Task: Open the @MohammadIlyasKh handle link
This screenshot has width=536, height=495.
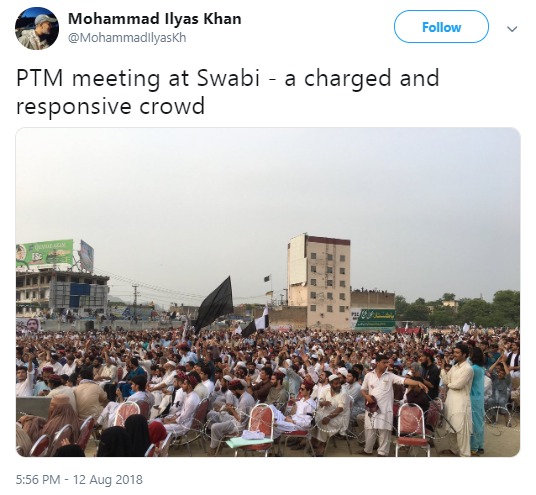Action: [x=127, y=38]
